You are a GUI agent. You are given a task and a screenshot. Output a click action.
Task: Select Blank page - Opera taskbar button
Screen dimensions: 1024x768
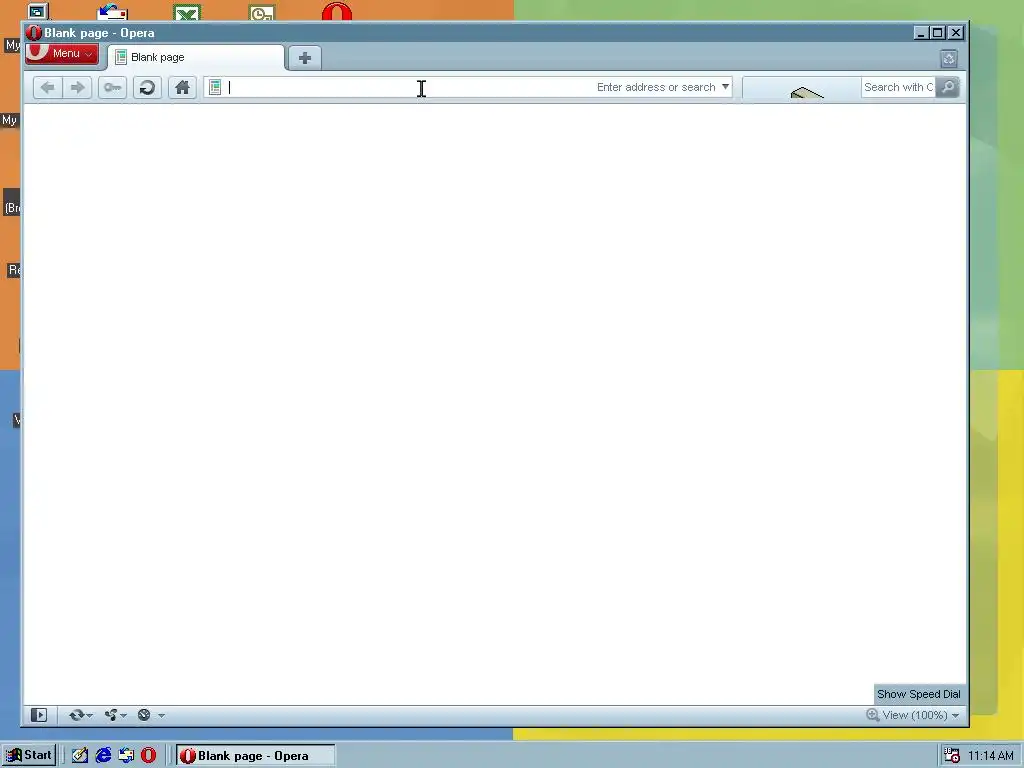(x=255, y=756)
